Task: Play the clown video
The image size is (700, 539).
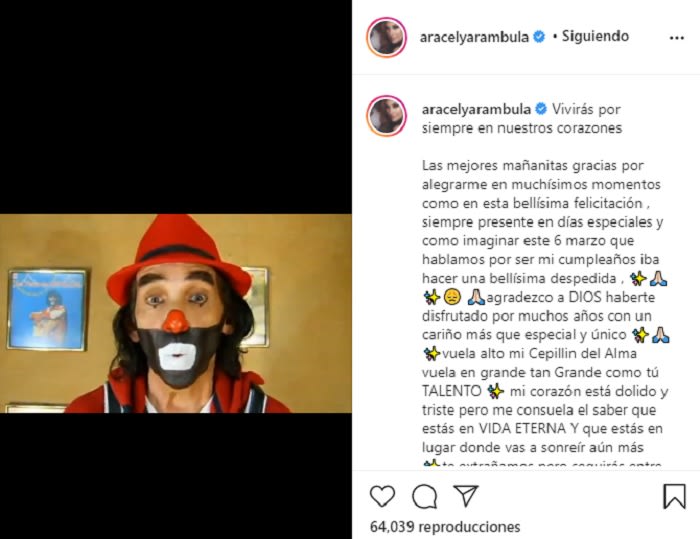Action: (176, 313)
